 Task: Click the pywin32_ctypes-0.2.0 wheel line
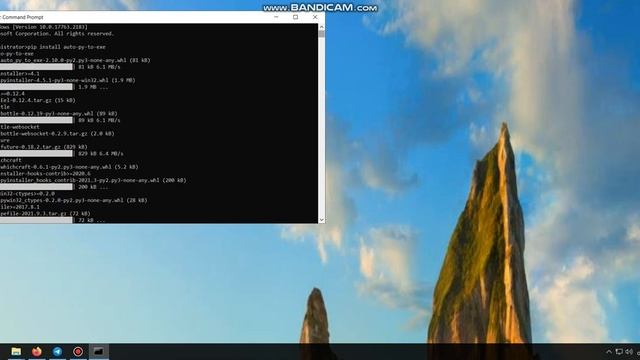pos(74,200)
